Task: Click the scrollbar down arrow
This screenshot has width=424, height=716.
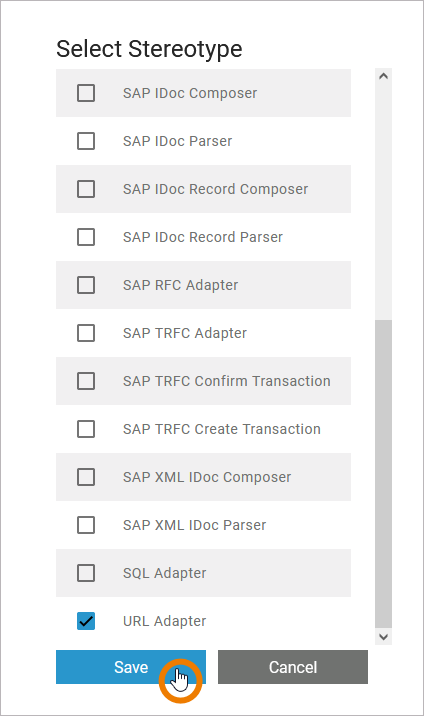Action: 383,637
